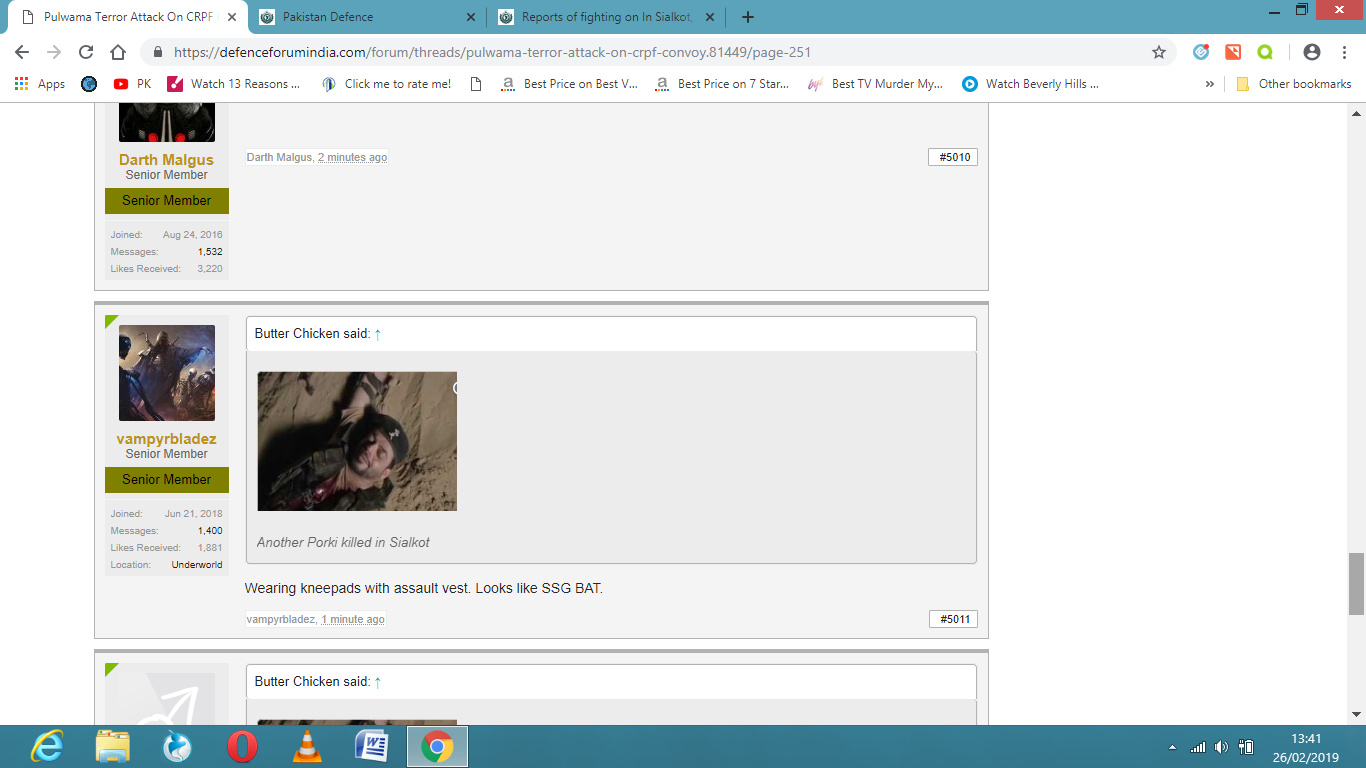Click the Apps grid shortcut
This screenshot has height=768, width=1366.
tap(40, 84)
